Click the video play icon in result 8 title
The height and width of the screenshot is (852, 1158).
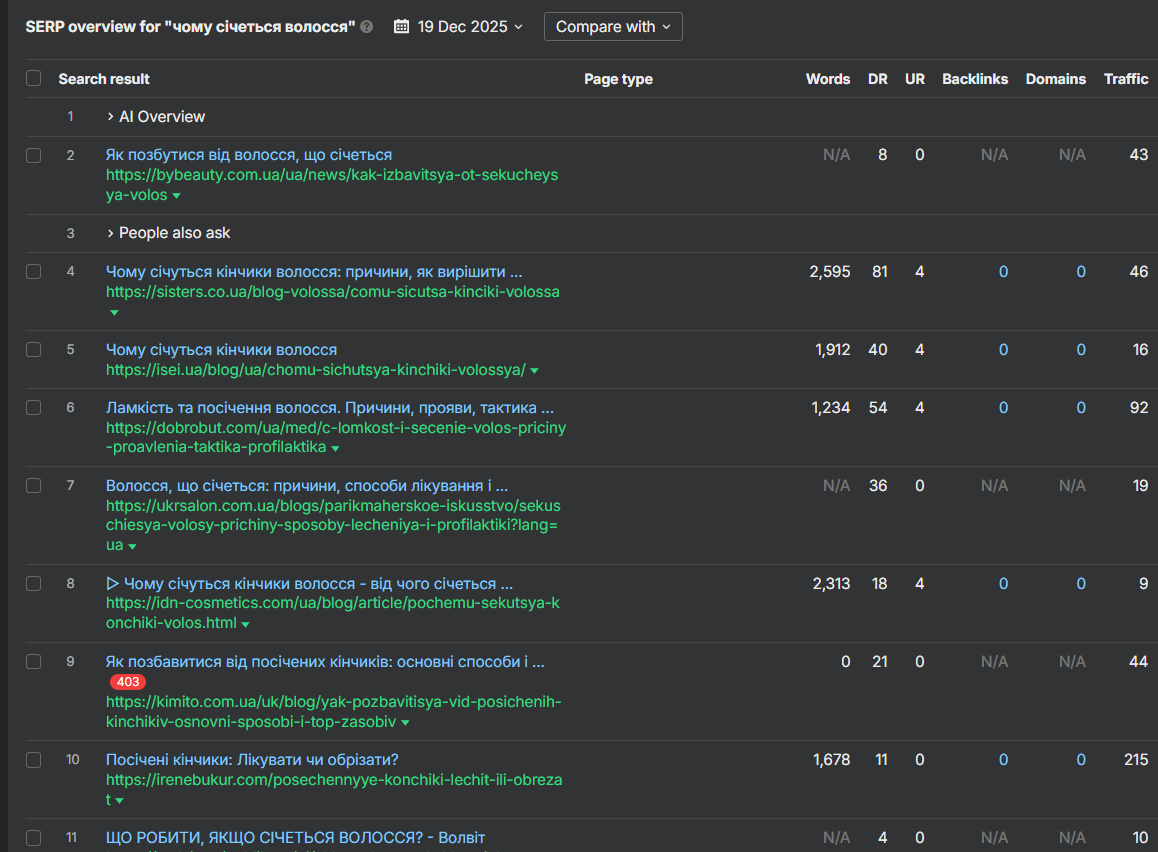pos(112,583)
